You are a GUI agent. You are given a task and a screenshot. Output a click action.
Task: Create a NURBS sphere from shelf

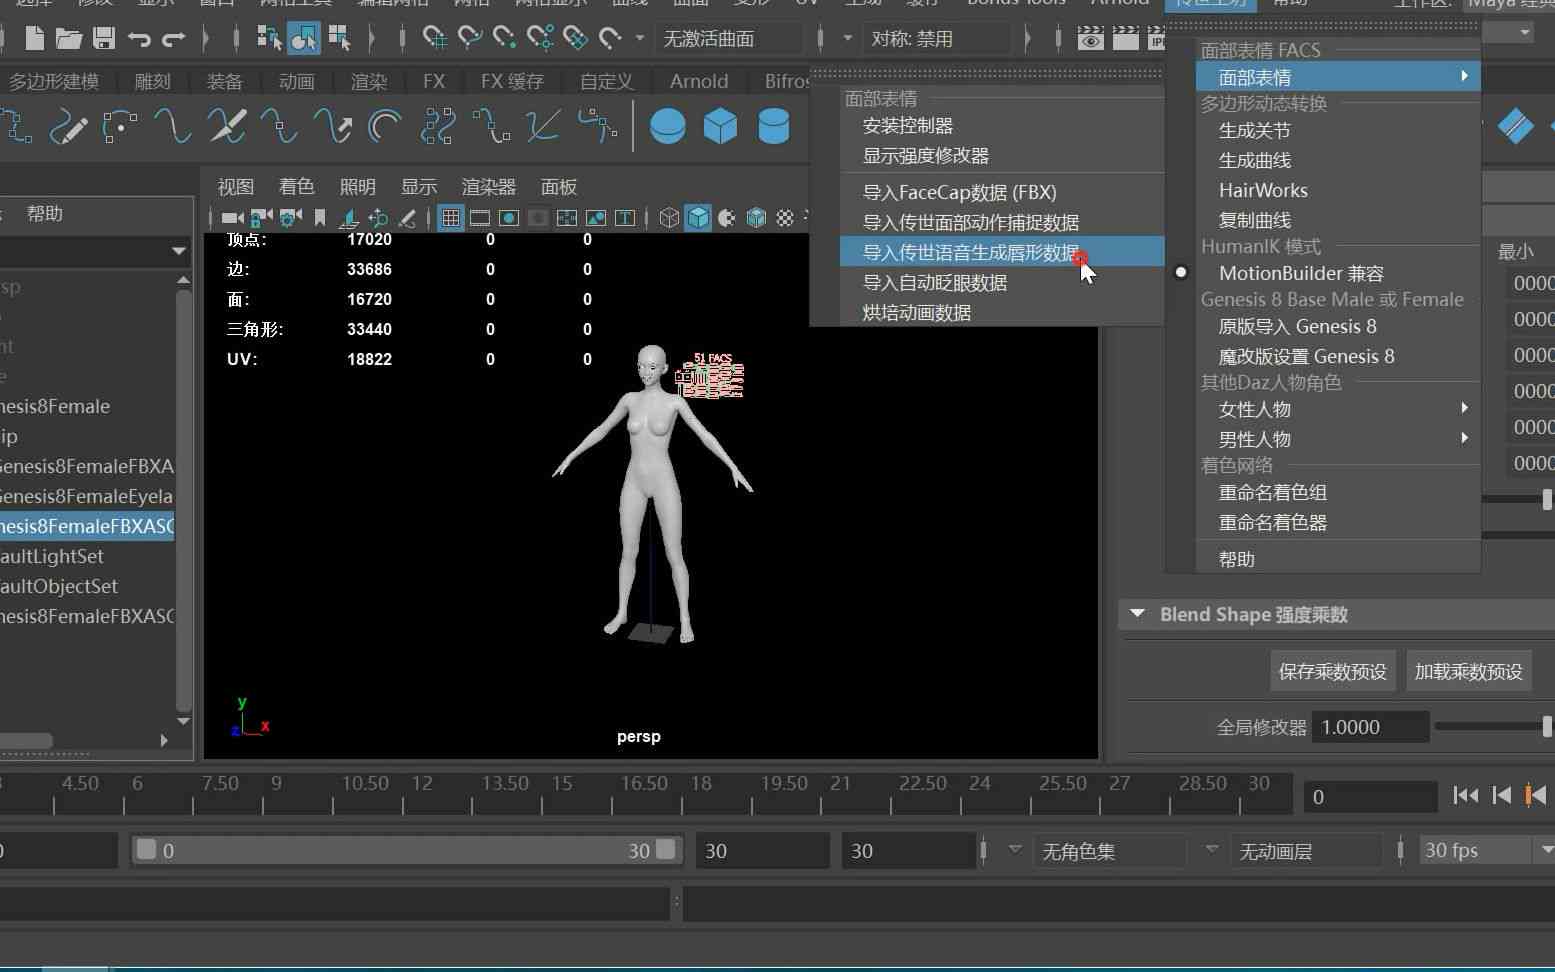point(667,127)
